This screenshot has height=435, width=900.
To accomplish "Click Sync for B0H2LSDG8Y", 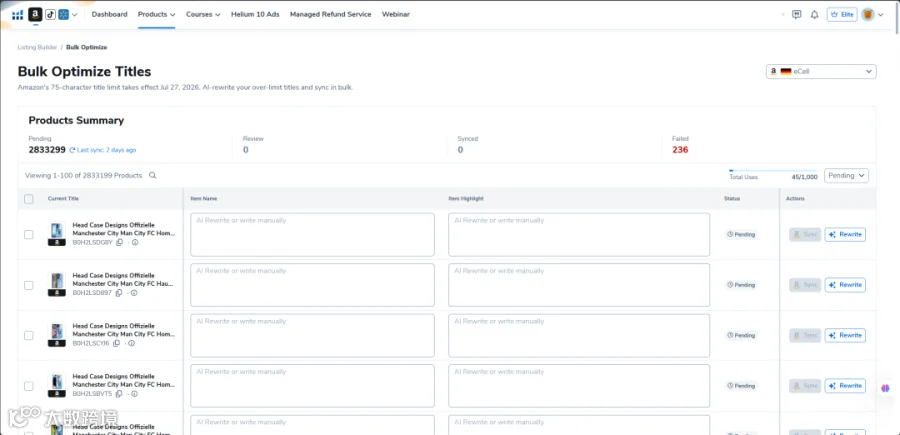I will 805,234.
